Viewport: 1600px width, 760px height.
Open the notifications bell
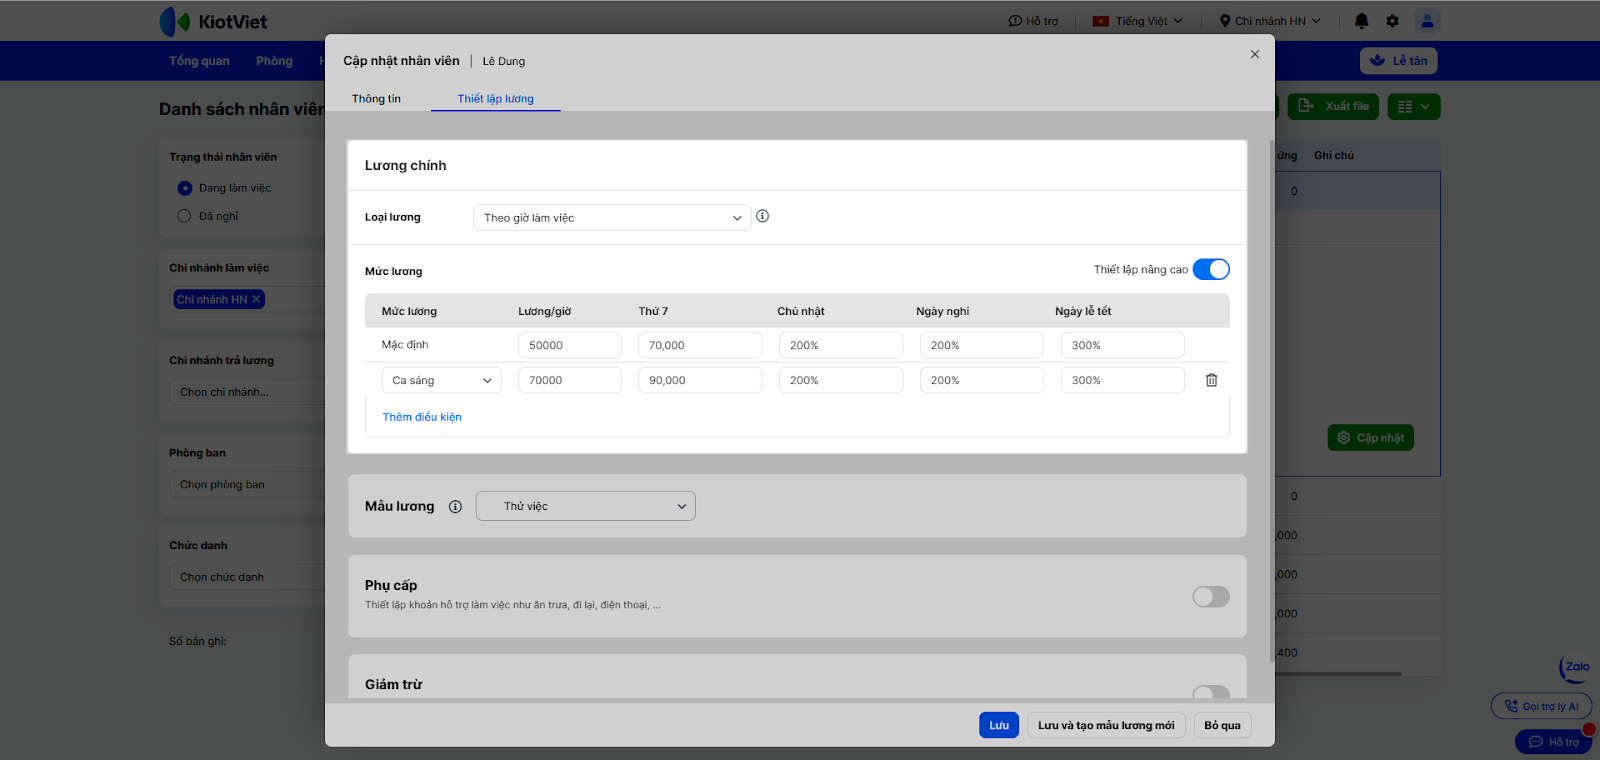pos(1361,21)
